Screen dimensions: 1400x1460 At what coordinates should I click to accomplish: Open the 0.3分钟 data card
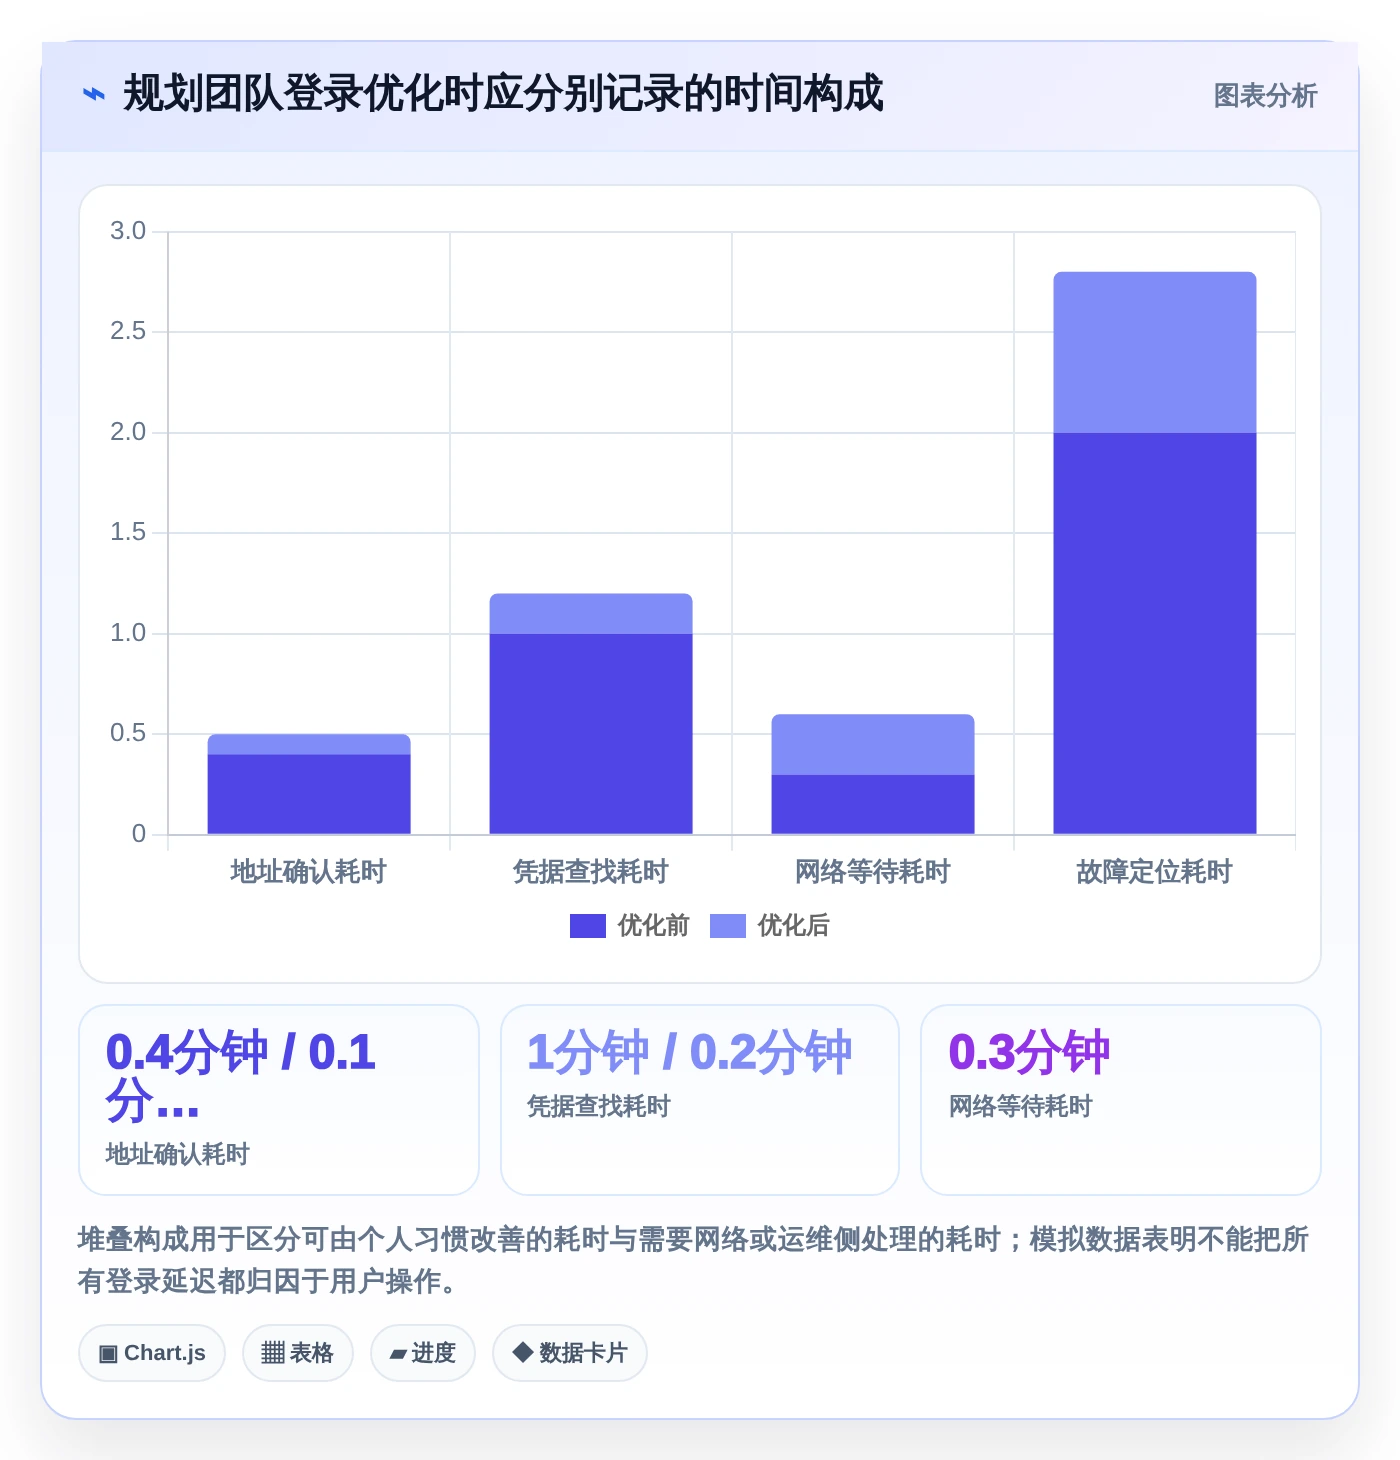(x=1121, y=1100)
